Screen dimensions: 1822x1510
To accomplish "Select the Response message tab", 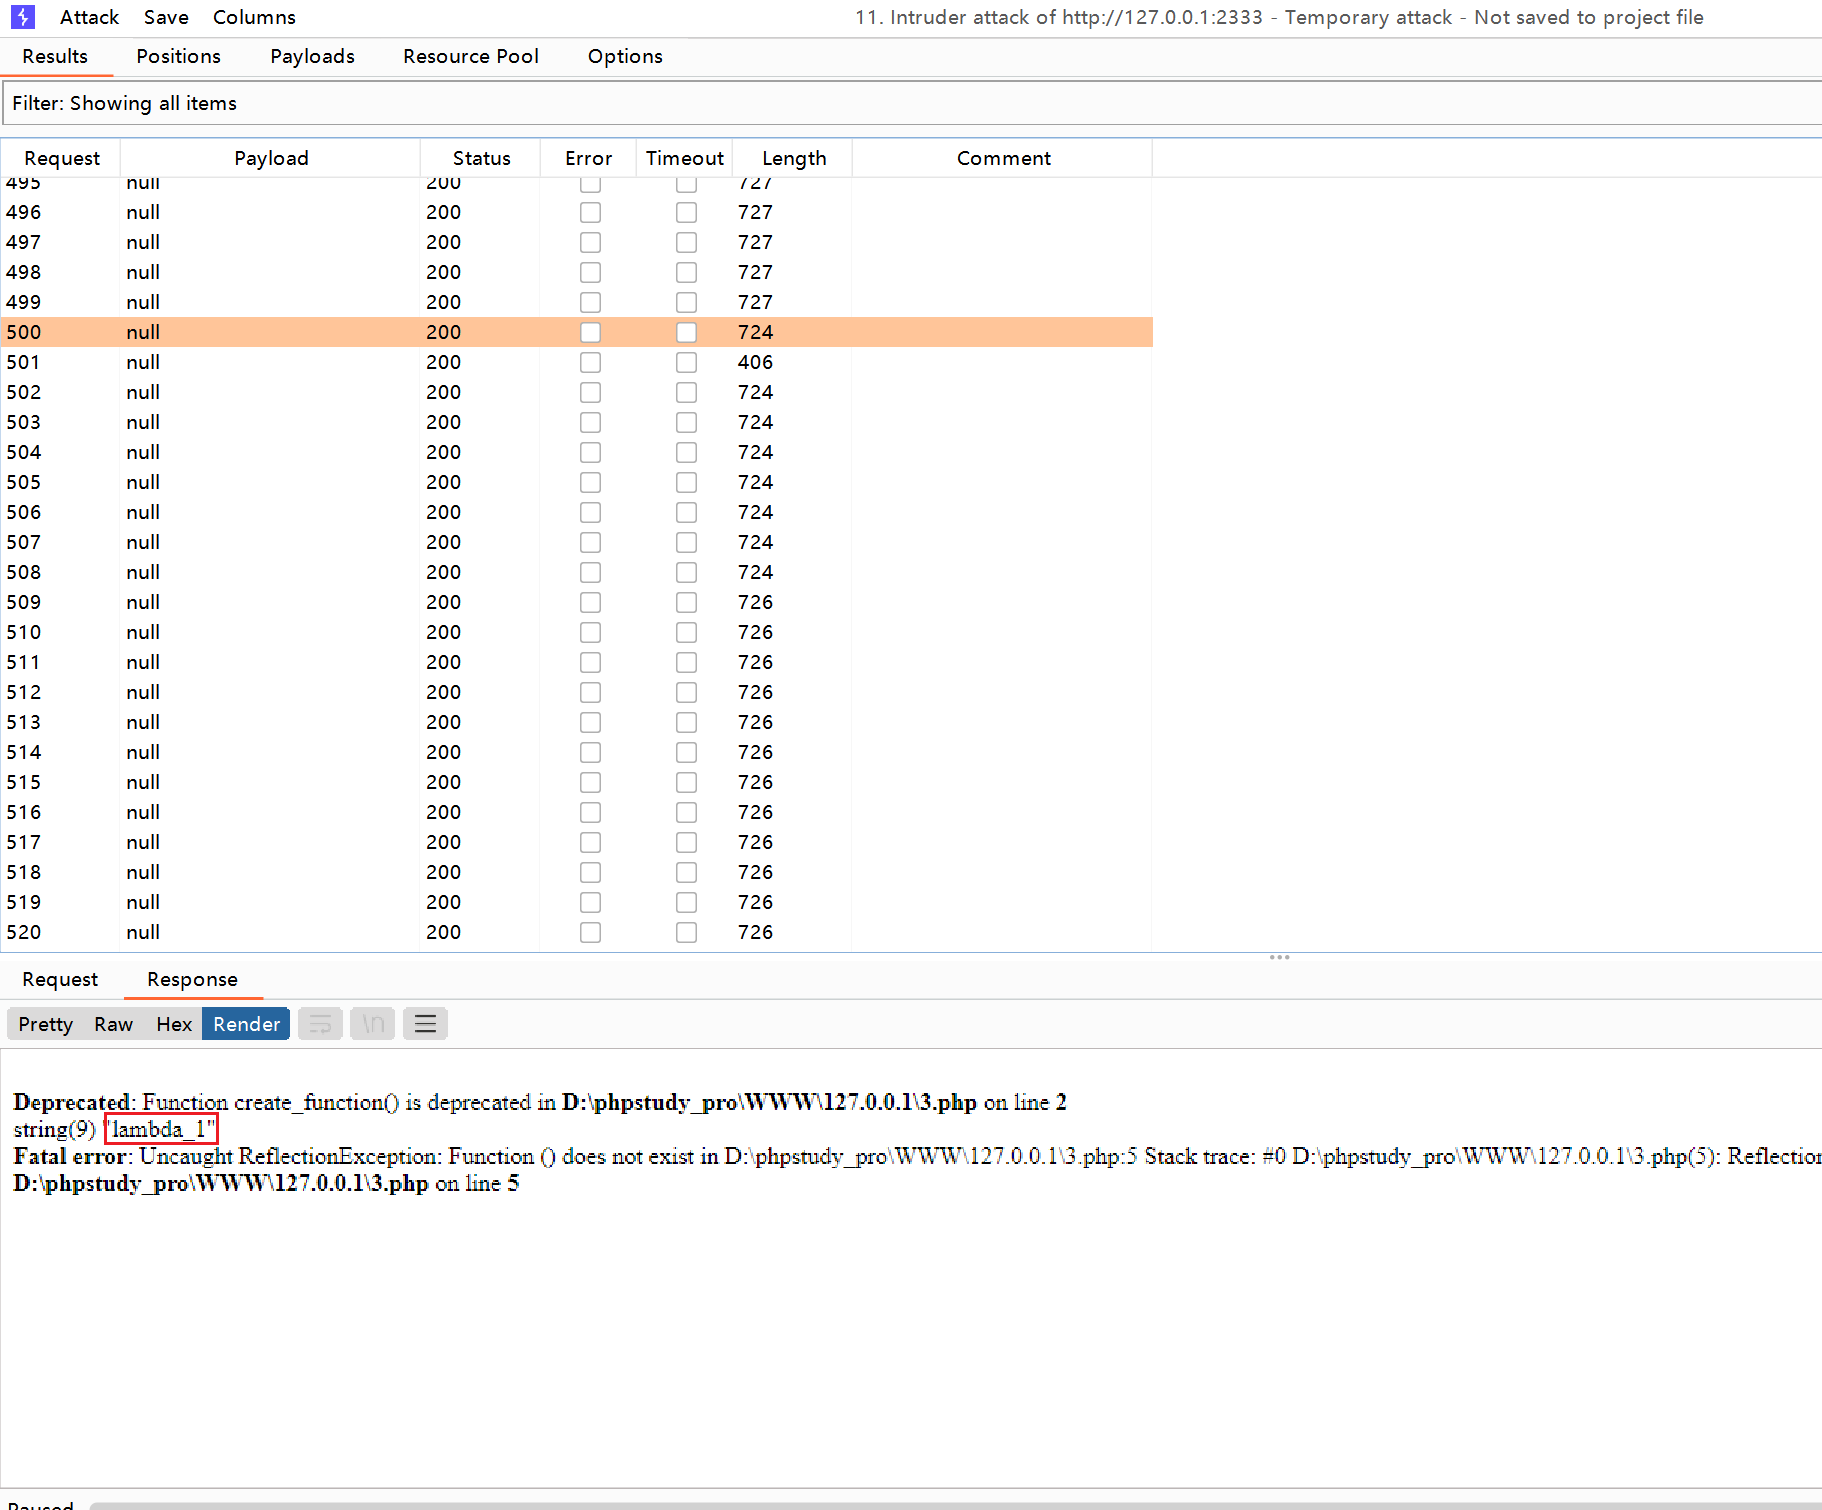I will point(192,979).
